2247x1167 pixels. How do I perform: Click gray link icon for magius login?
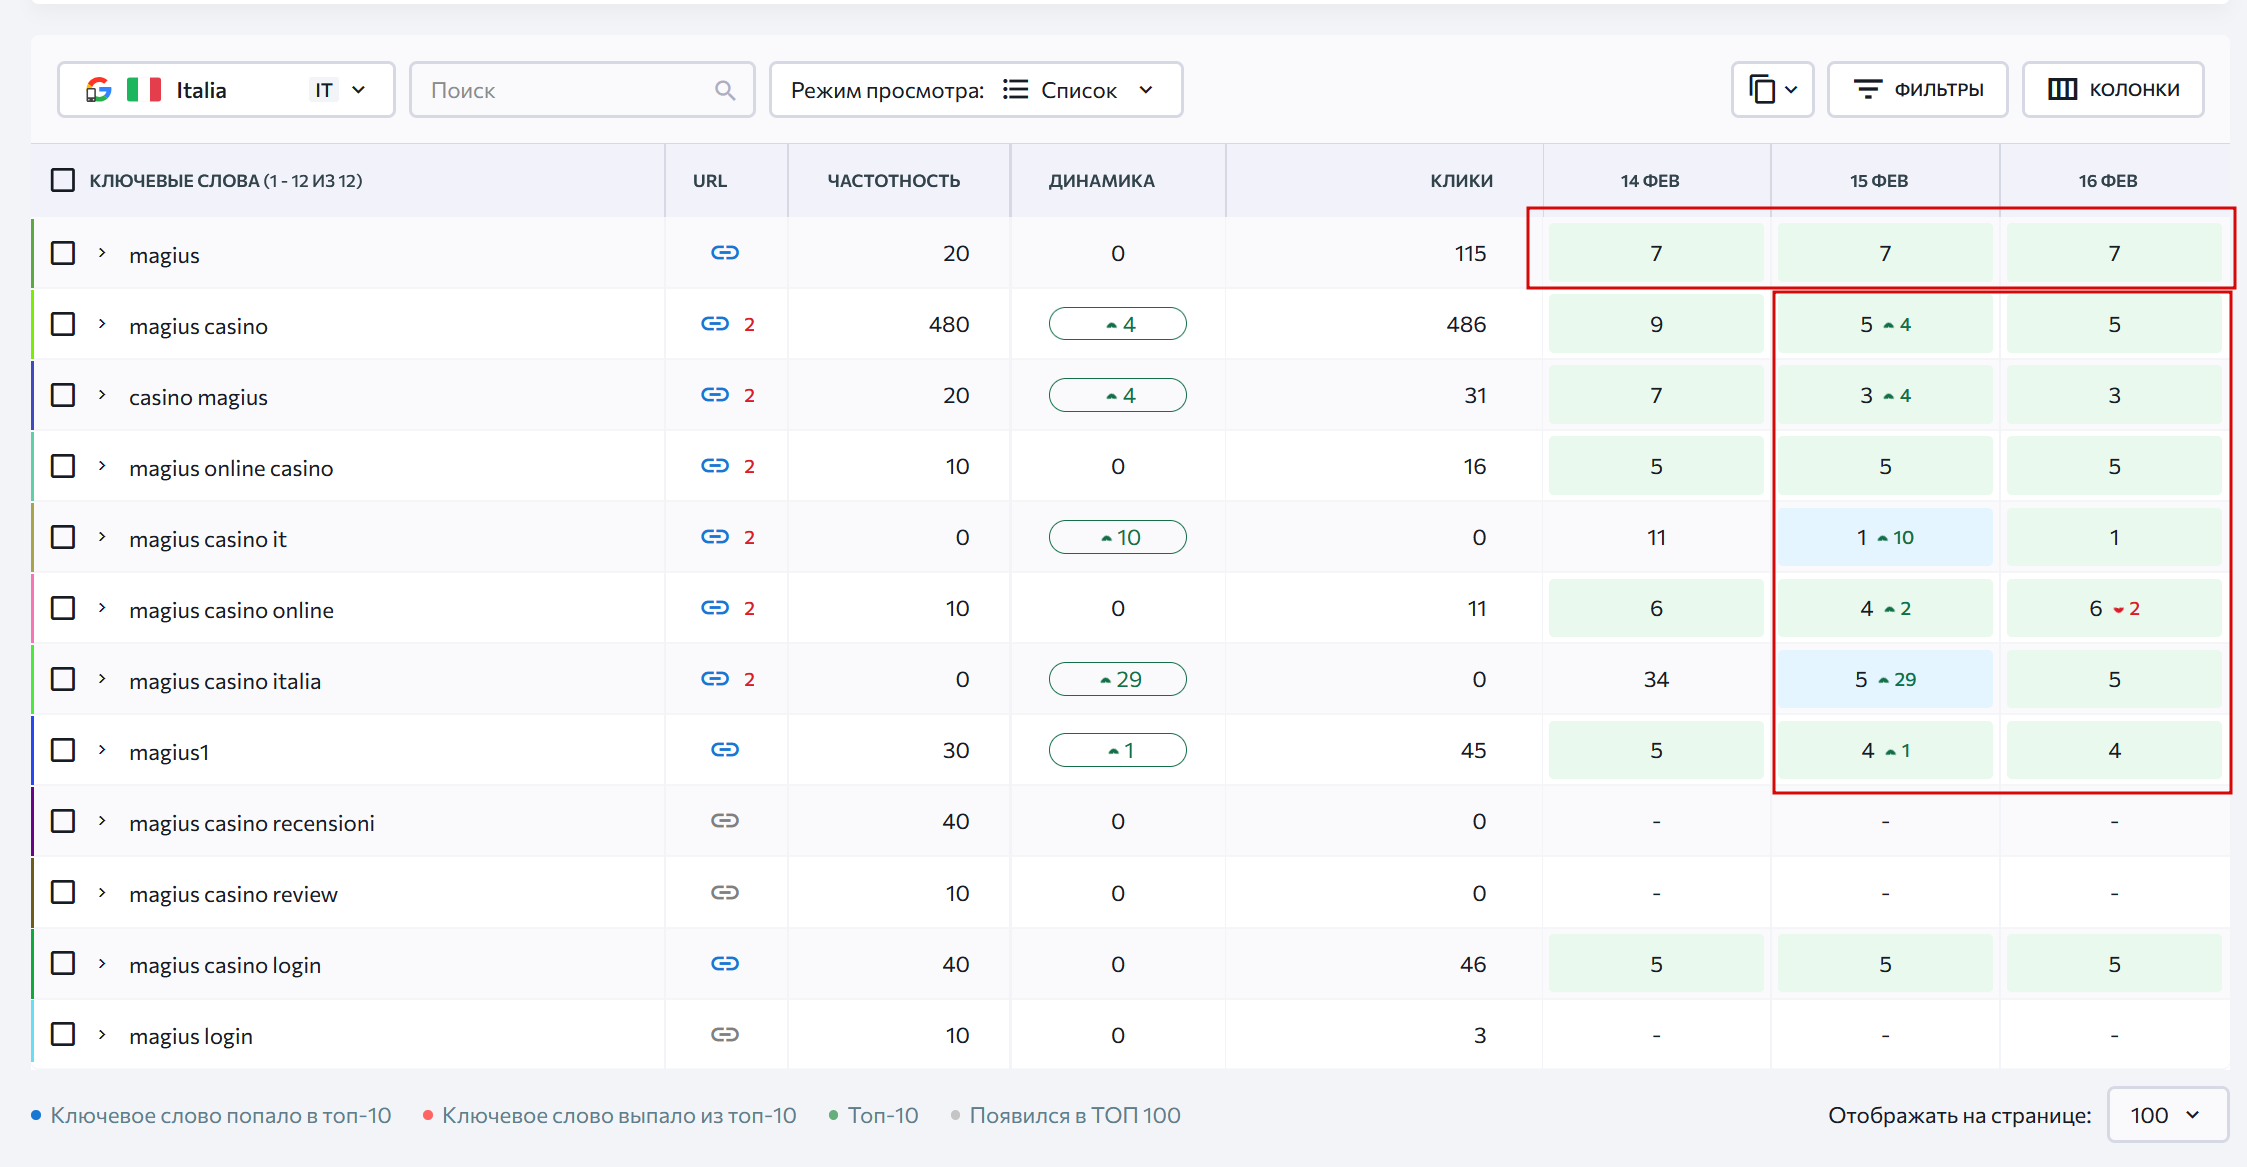pyautogui.click(x=725, y=1035)
